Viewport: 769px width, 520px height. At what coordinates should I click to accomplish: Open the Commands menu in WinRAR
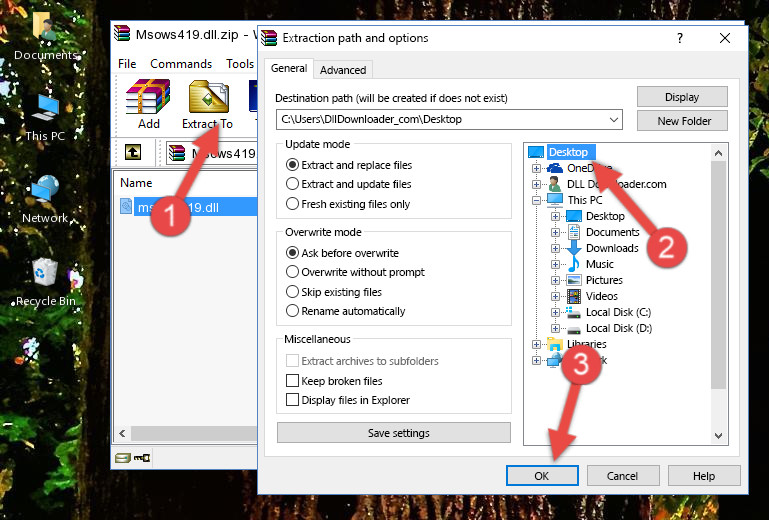(181, 64)
